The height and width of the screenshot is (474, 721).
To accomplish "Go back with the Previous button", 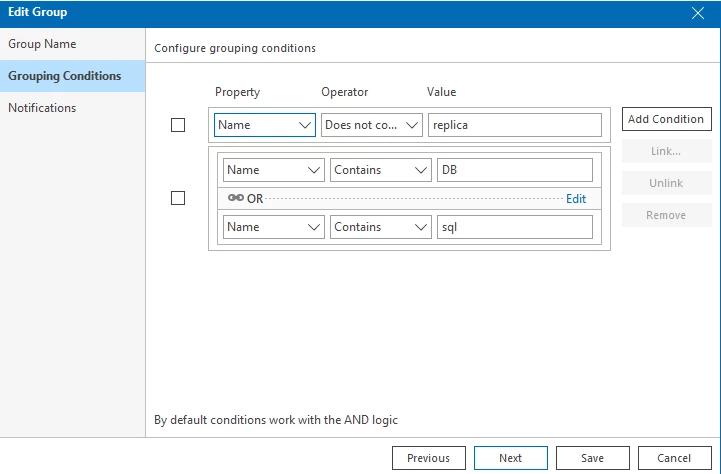I will (x=428, y=458).
